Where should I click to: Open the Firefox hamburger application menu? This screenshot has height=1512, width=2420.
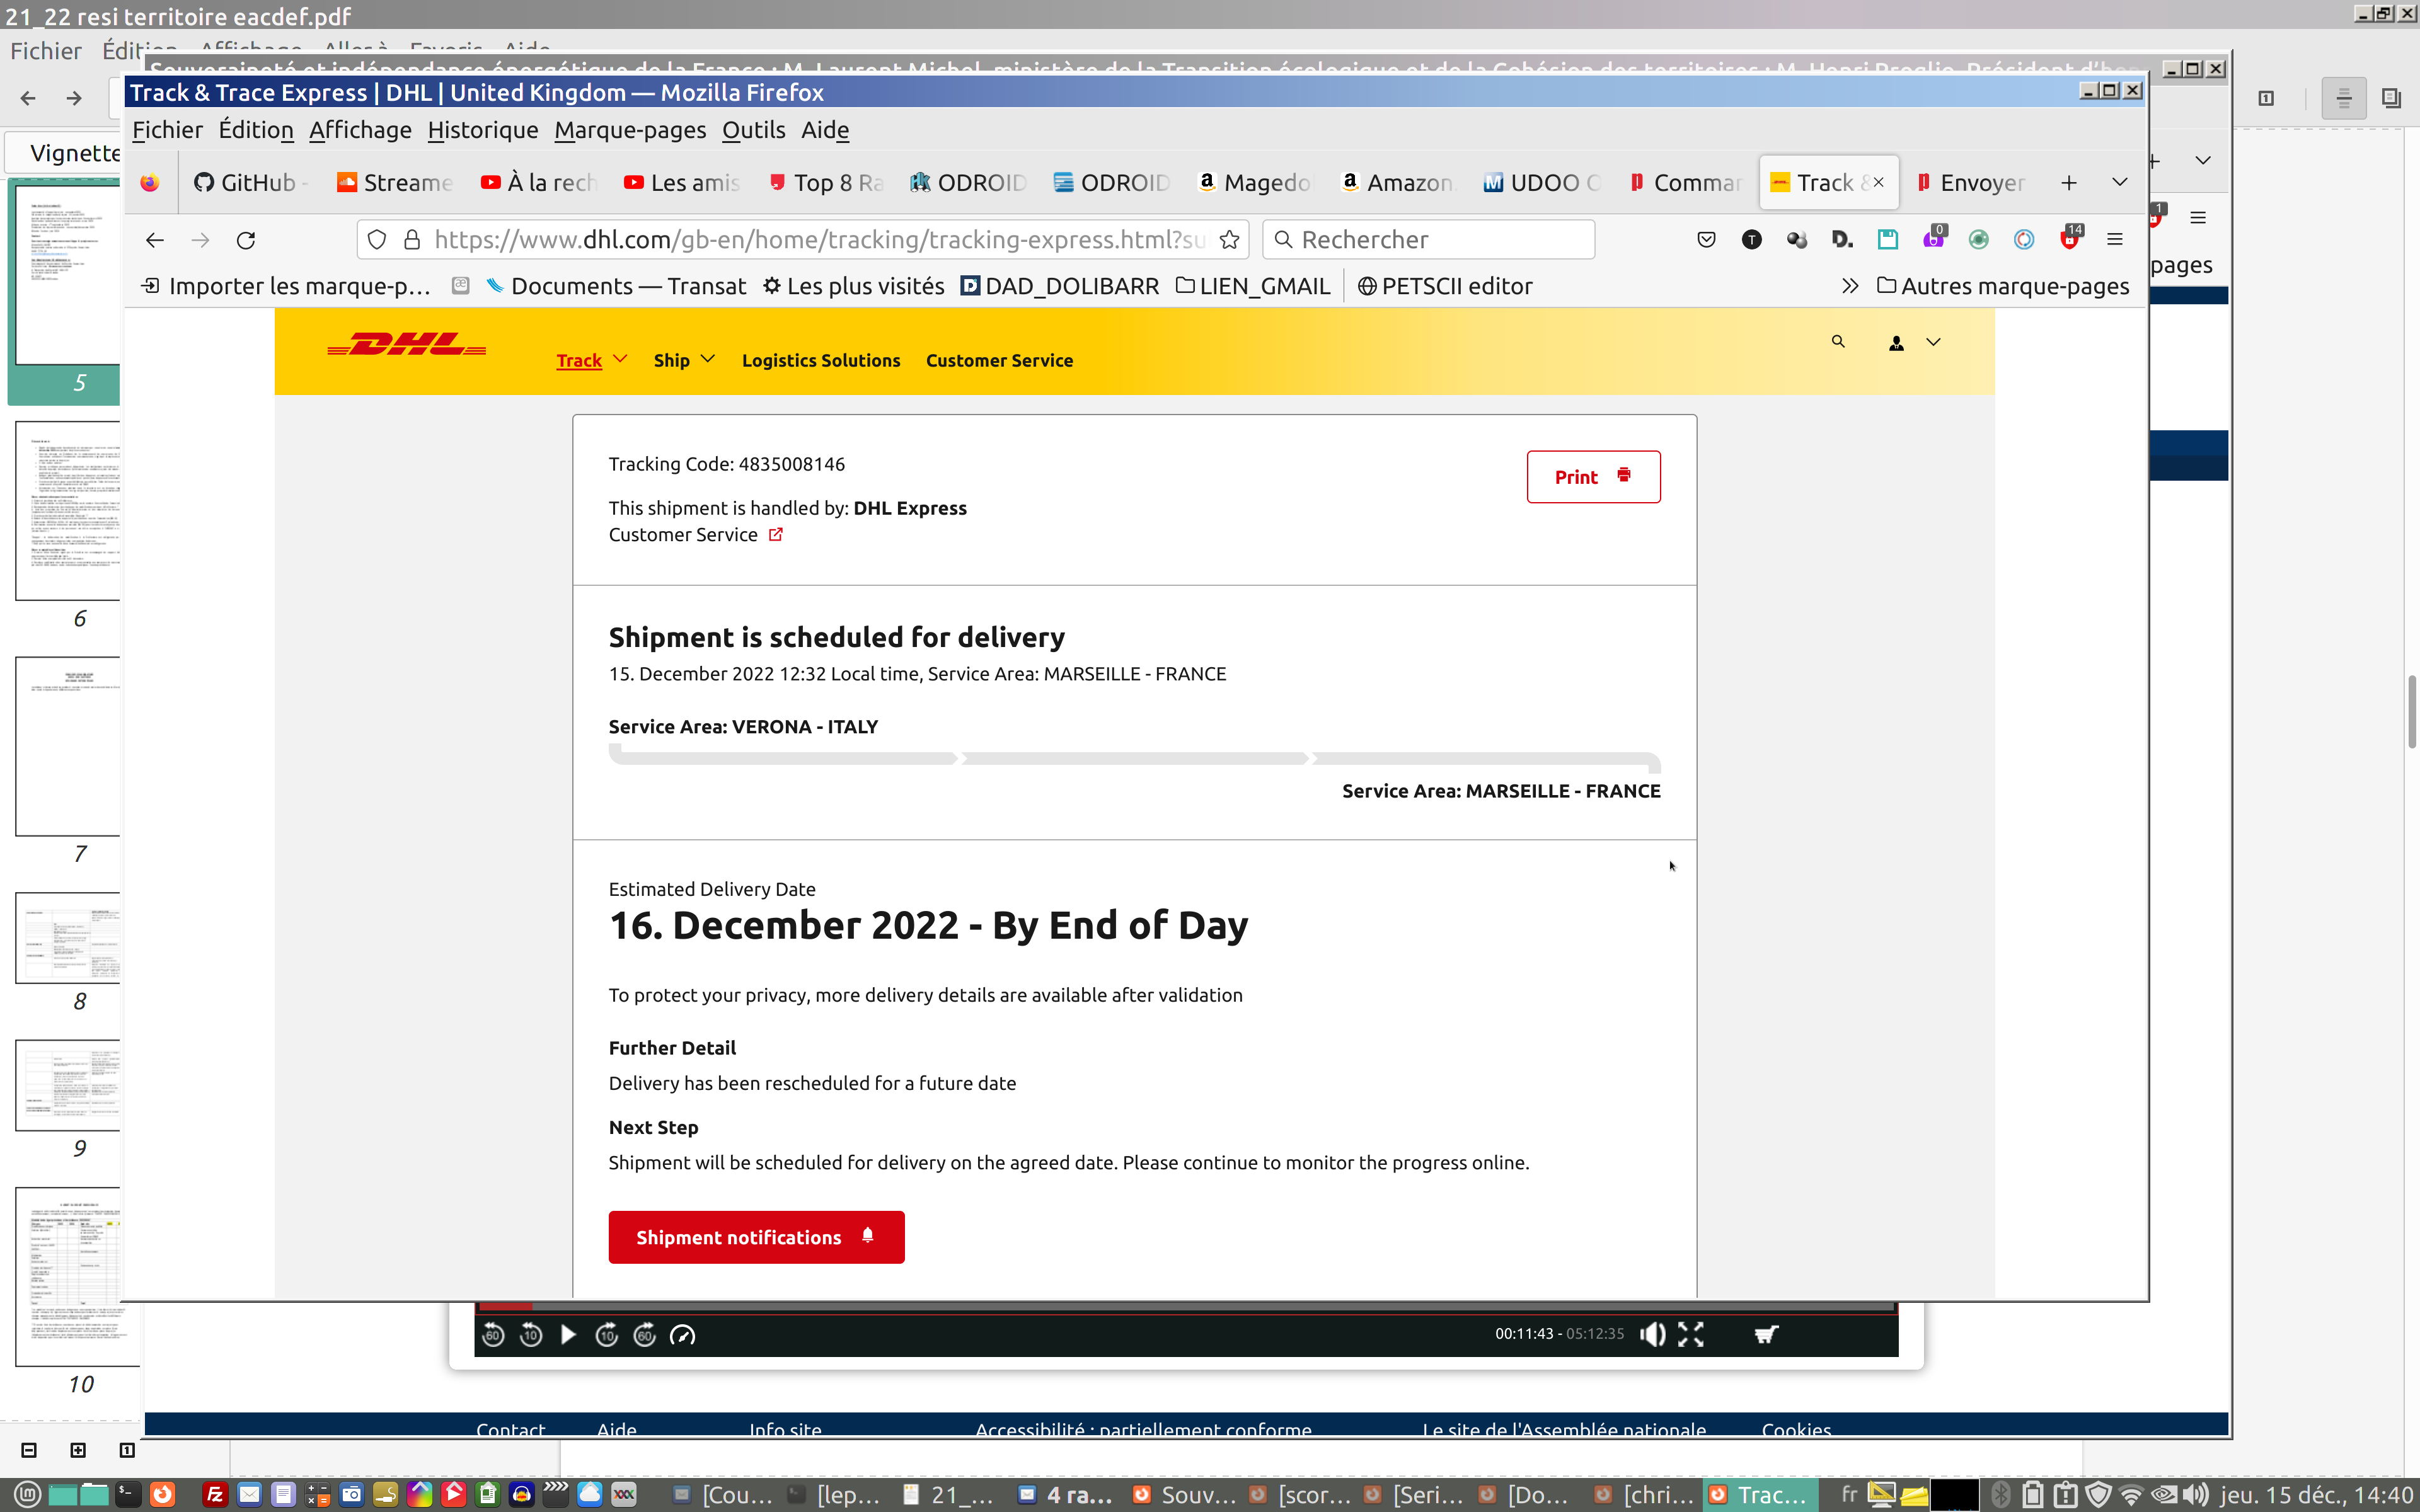click(x=2114, y=240)
